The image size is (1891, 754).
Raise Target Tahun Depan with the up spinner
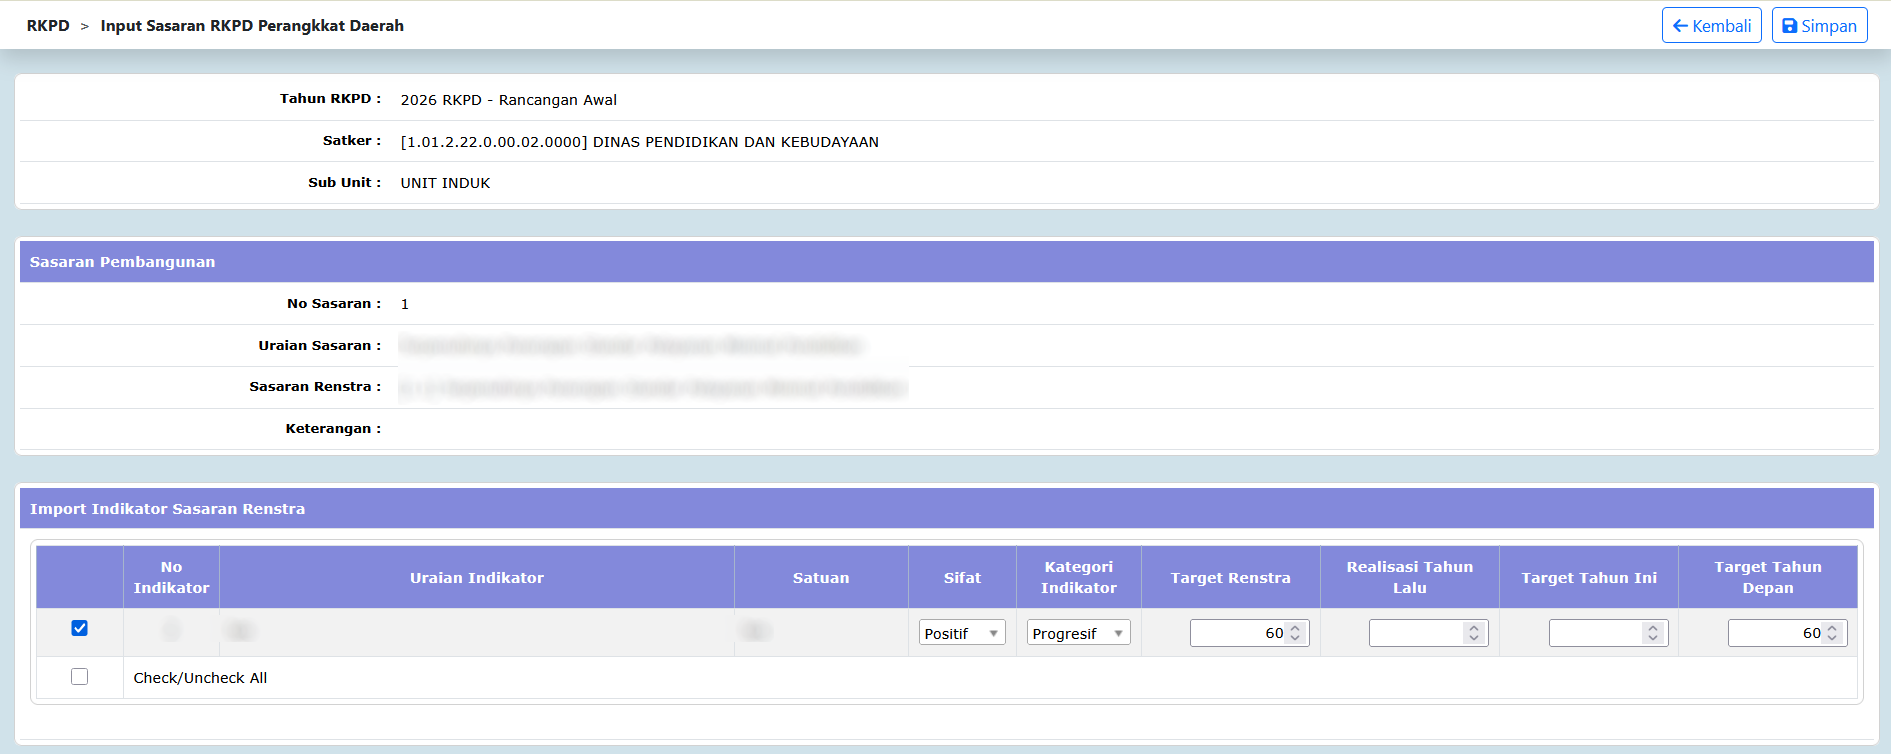click(1832, 628)
